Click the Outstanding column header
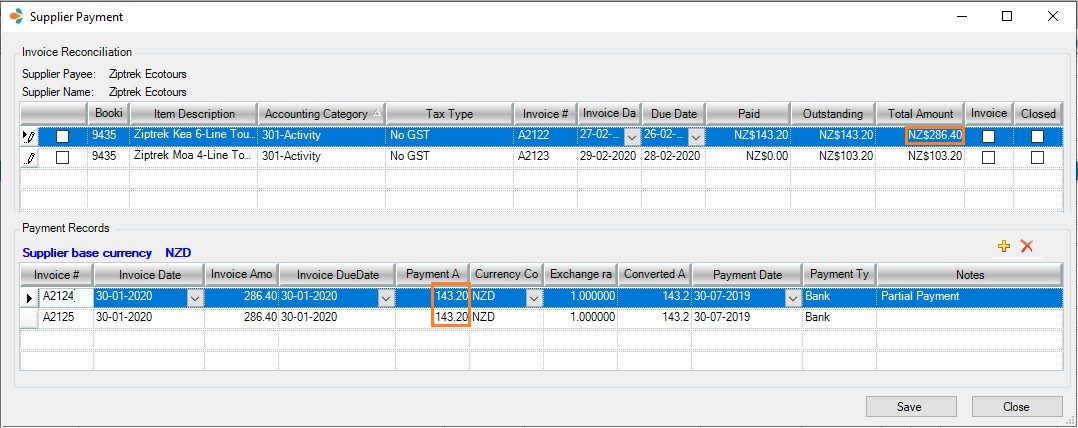1078x428 pixels. point(832,113)
